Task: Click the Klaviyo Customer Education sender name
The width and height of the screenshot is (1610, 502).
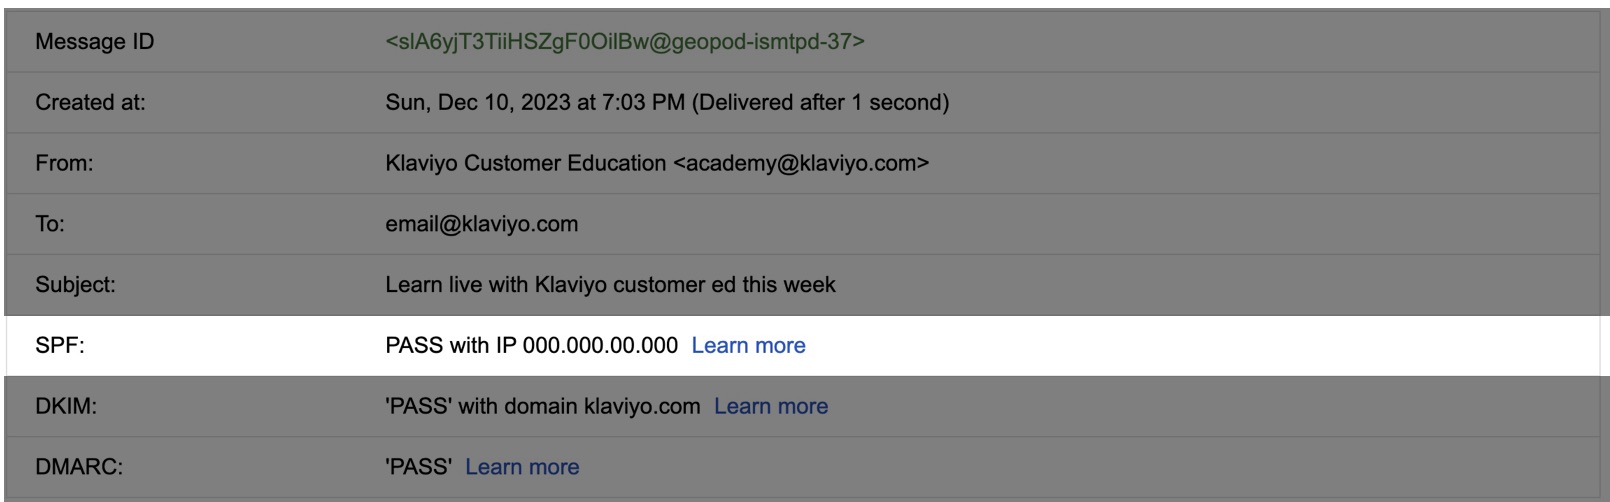Action: click(x=525, y=164)
